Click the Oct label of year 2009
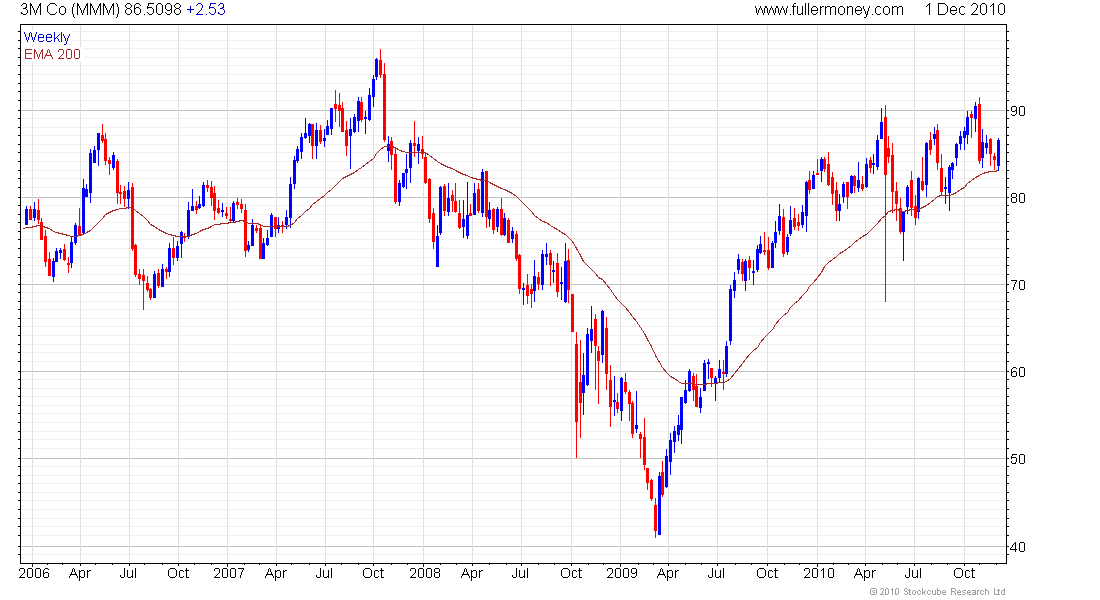The image size is (1100, 600). tap(767, 573)
